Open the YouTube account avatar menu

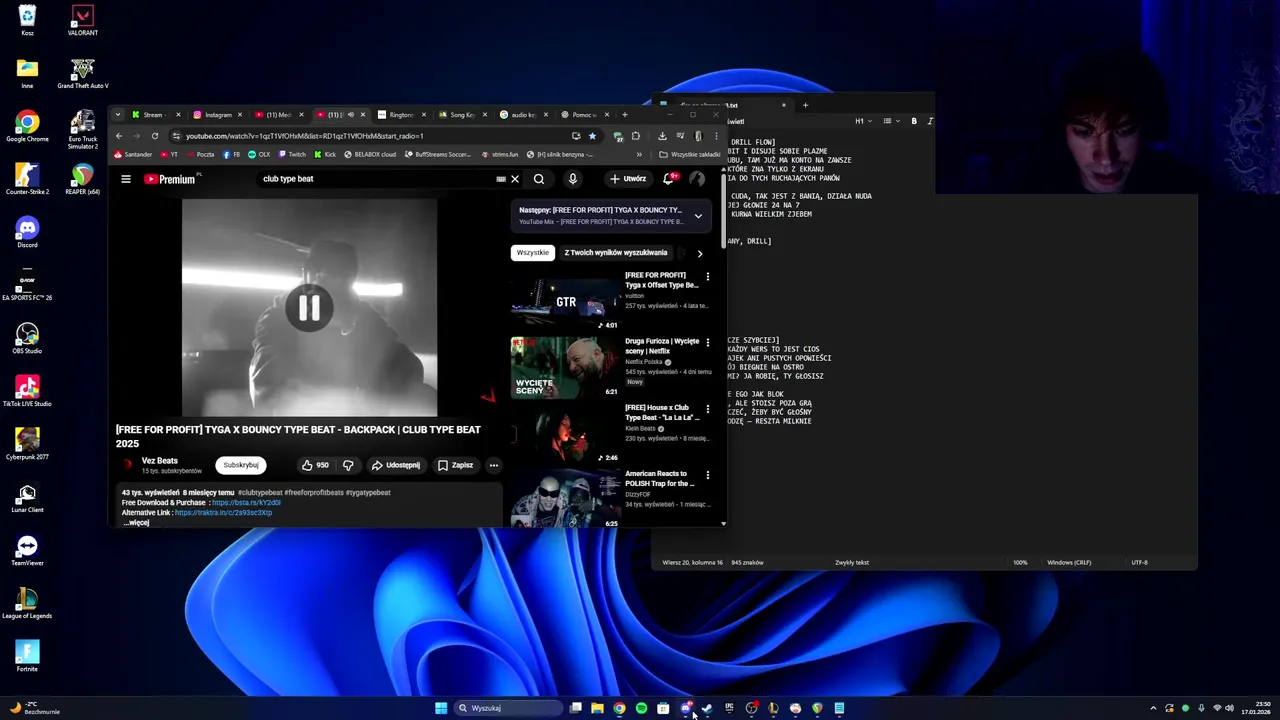[x=697, y=179]
